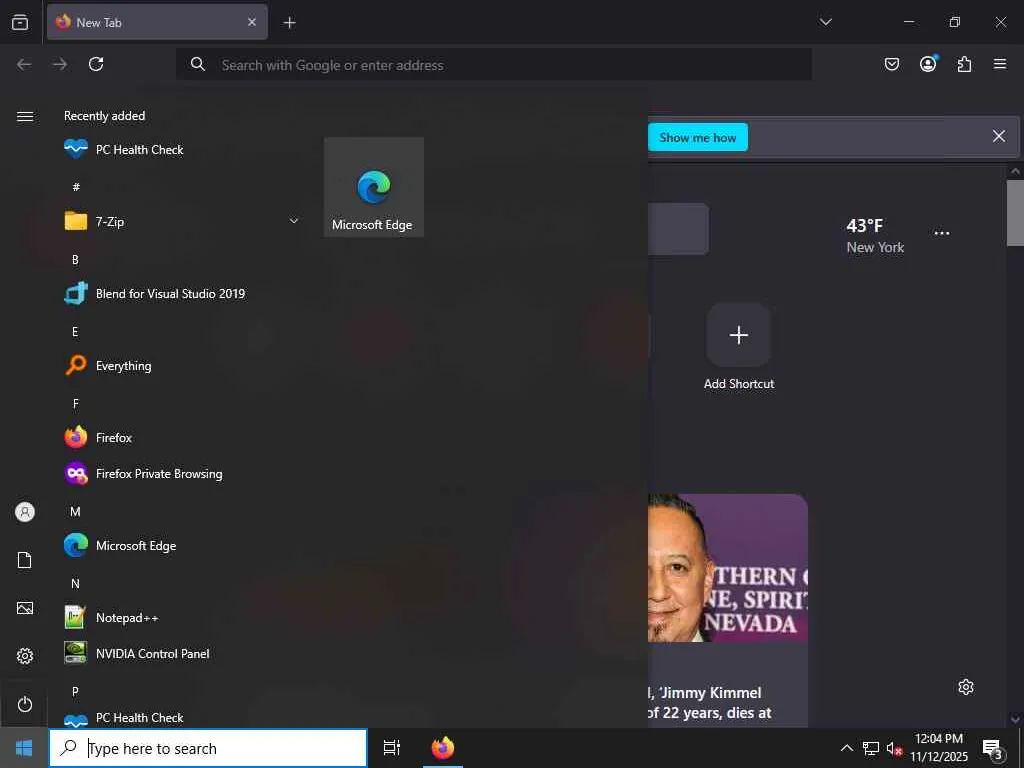Focus the taskbar search box
The height and width of the screenshot is (768, 1024).
pos(208,748)
